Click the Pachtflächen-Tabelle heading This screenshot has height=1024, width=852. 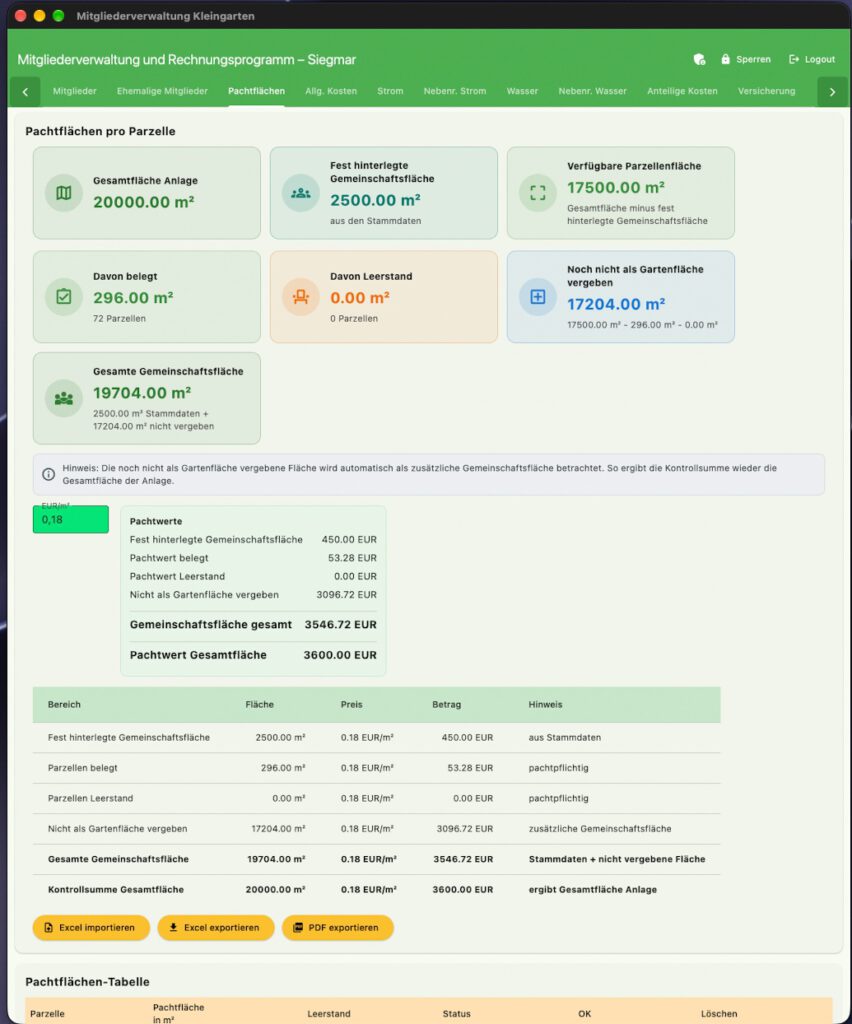pos(87,982)
